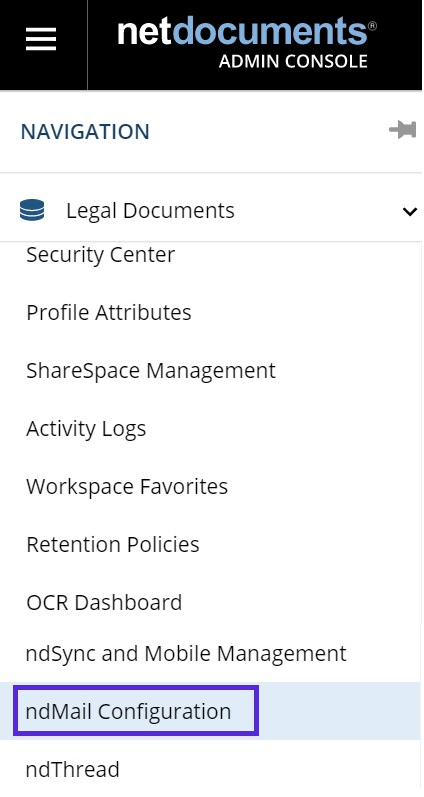The width and height of the screenshot is (424, 797).
Task: Collapse the Legal Documents chevron
Action: [410, 211]
